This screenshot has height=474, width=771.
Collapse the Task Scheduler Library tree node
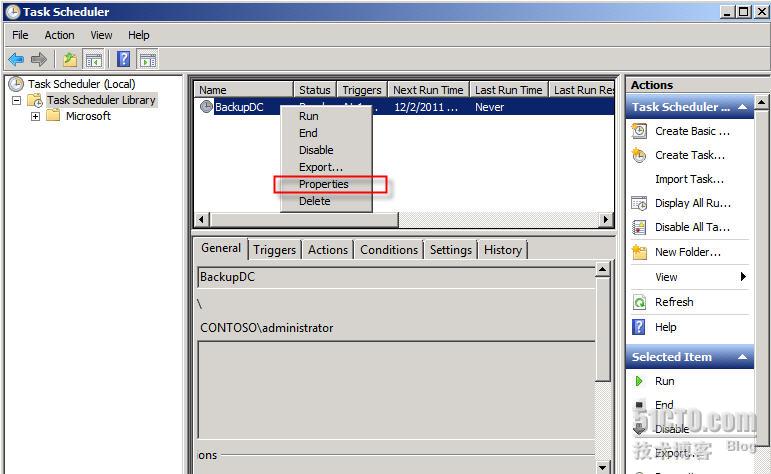17,100
